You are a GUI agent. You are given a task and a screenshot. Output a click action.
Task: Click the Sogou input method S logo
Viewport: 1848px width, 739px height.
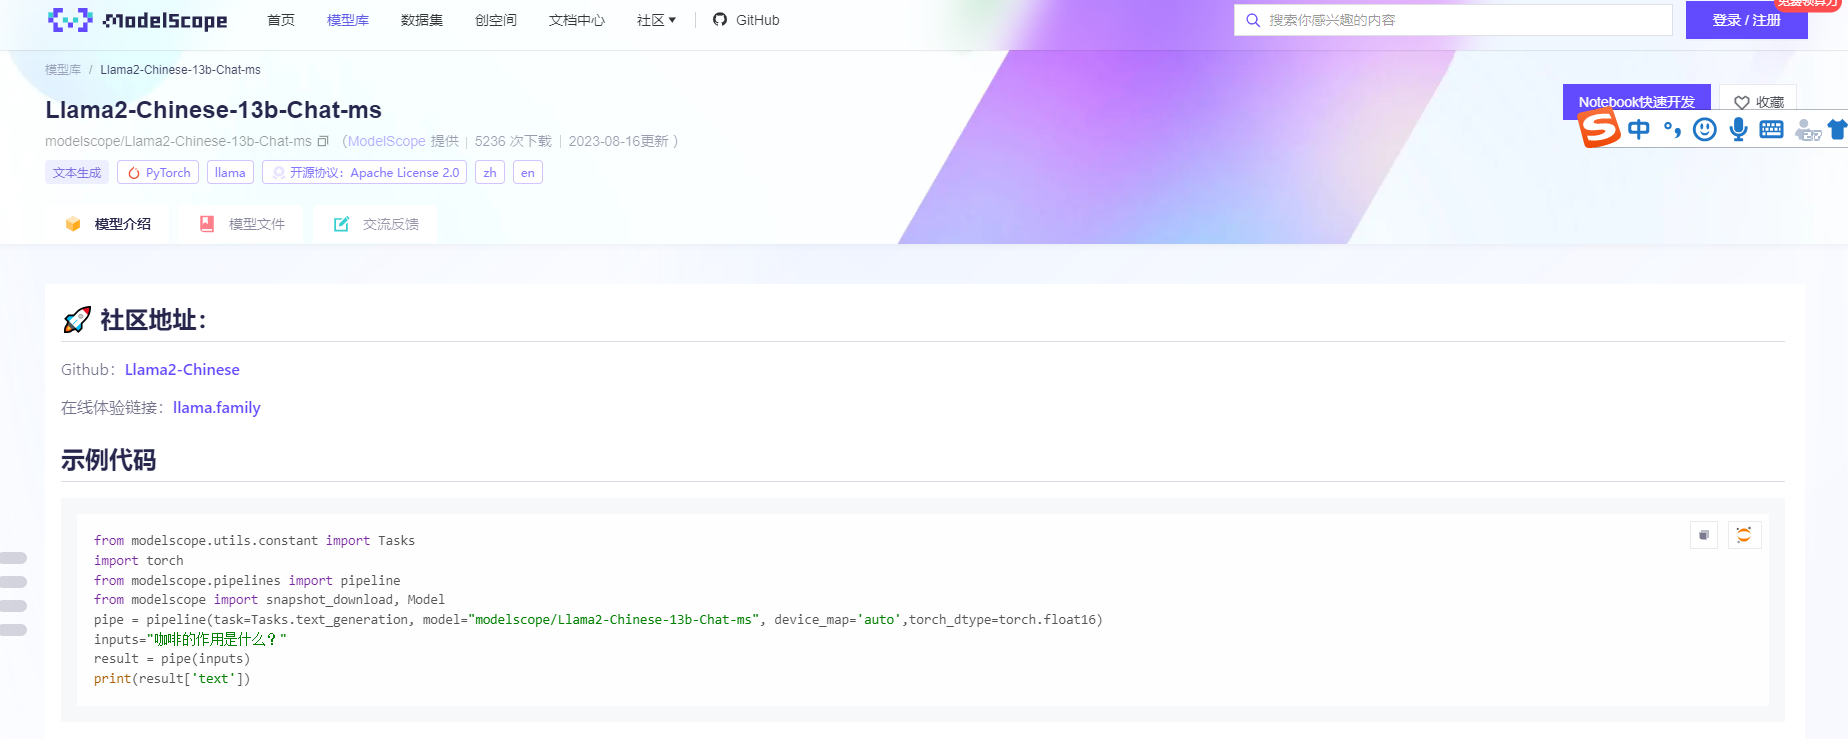(x=1599, y=128)
